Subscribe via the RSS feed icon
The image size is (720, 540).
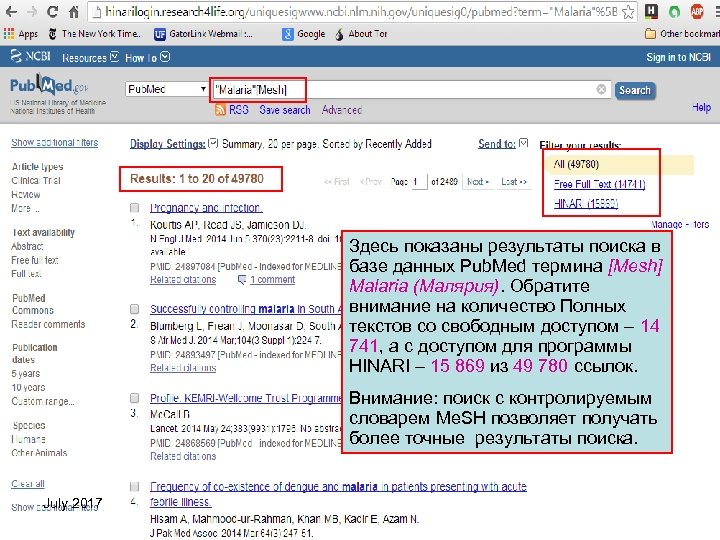220,110
